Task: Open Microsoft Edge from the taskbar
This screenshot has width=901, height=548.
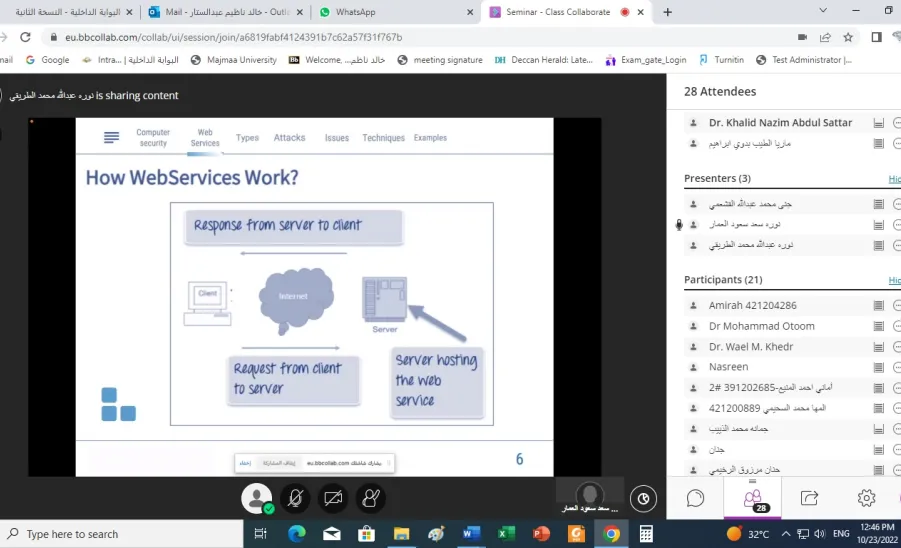Action: pyautogui.click(x=297, y=534)
